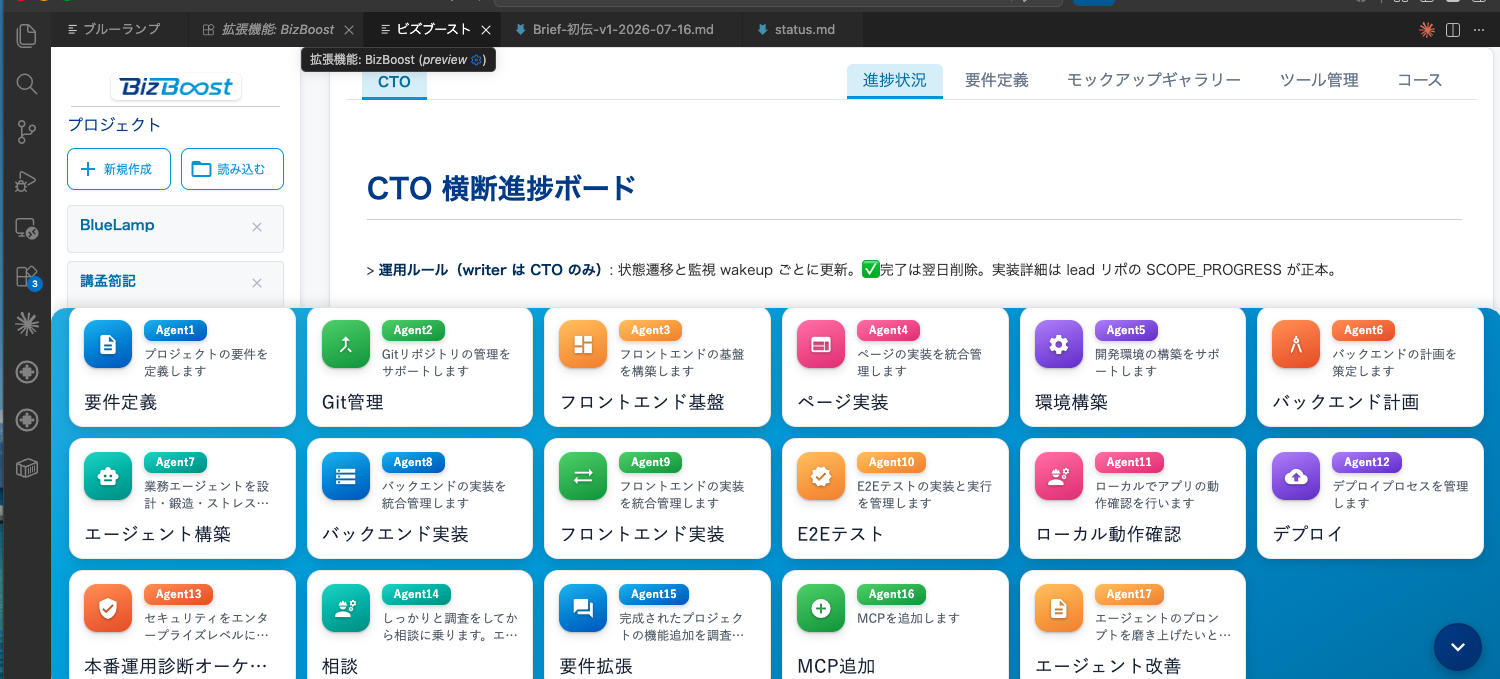This screenshot has height=679, width=1500.
Task: Collapse the agent panel with chevron-down button
Action: pos(1458,647)
